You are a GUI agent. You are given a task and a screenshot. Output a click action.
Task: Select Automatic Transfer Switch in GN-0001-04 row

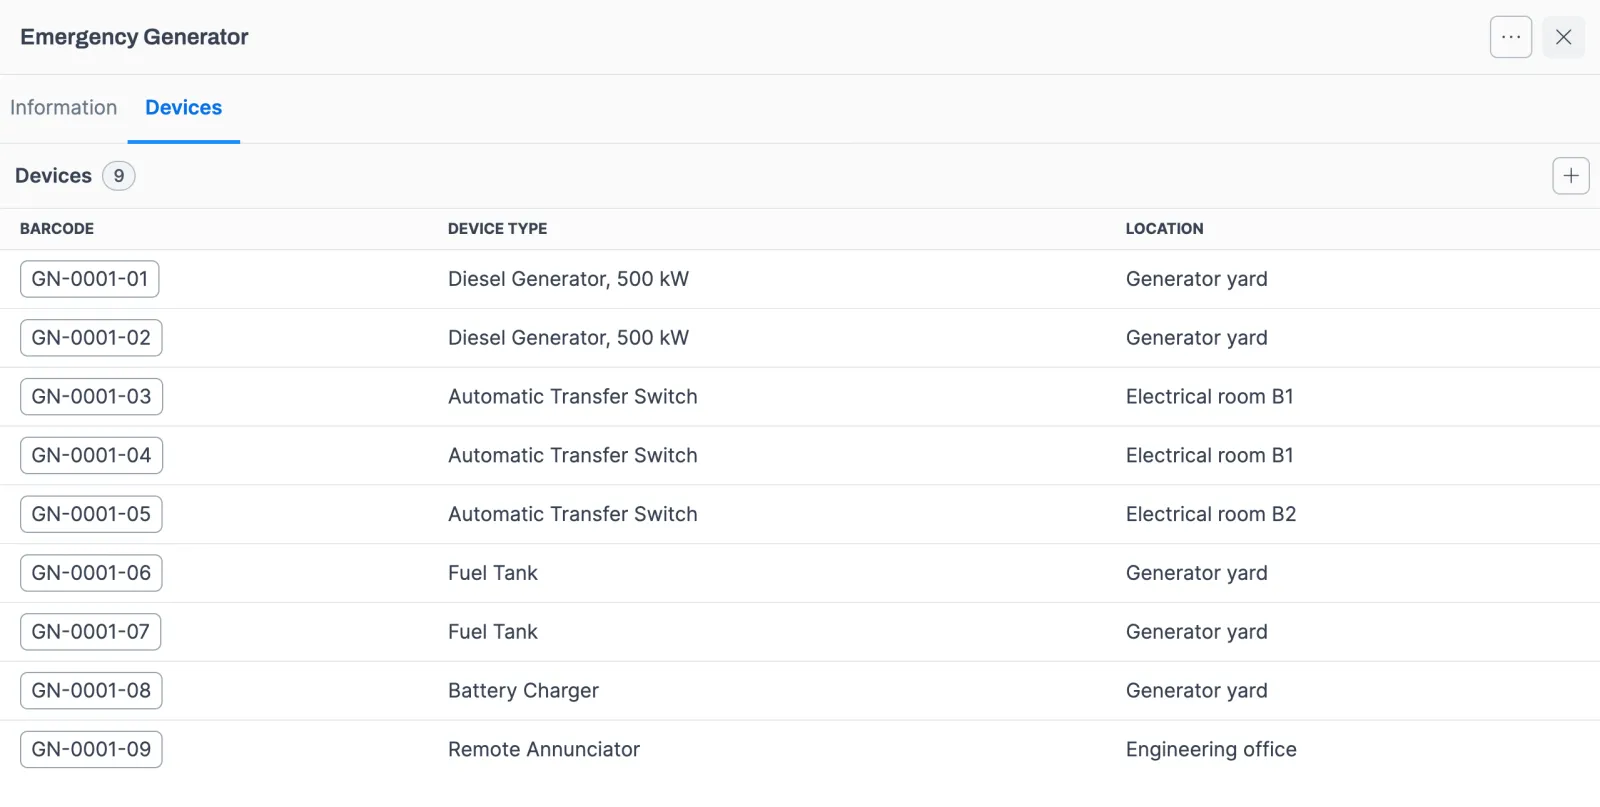click(x=573, y=456)
